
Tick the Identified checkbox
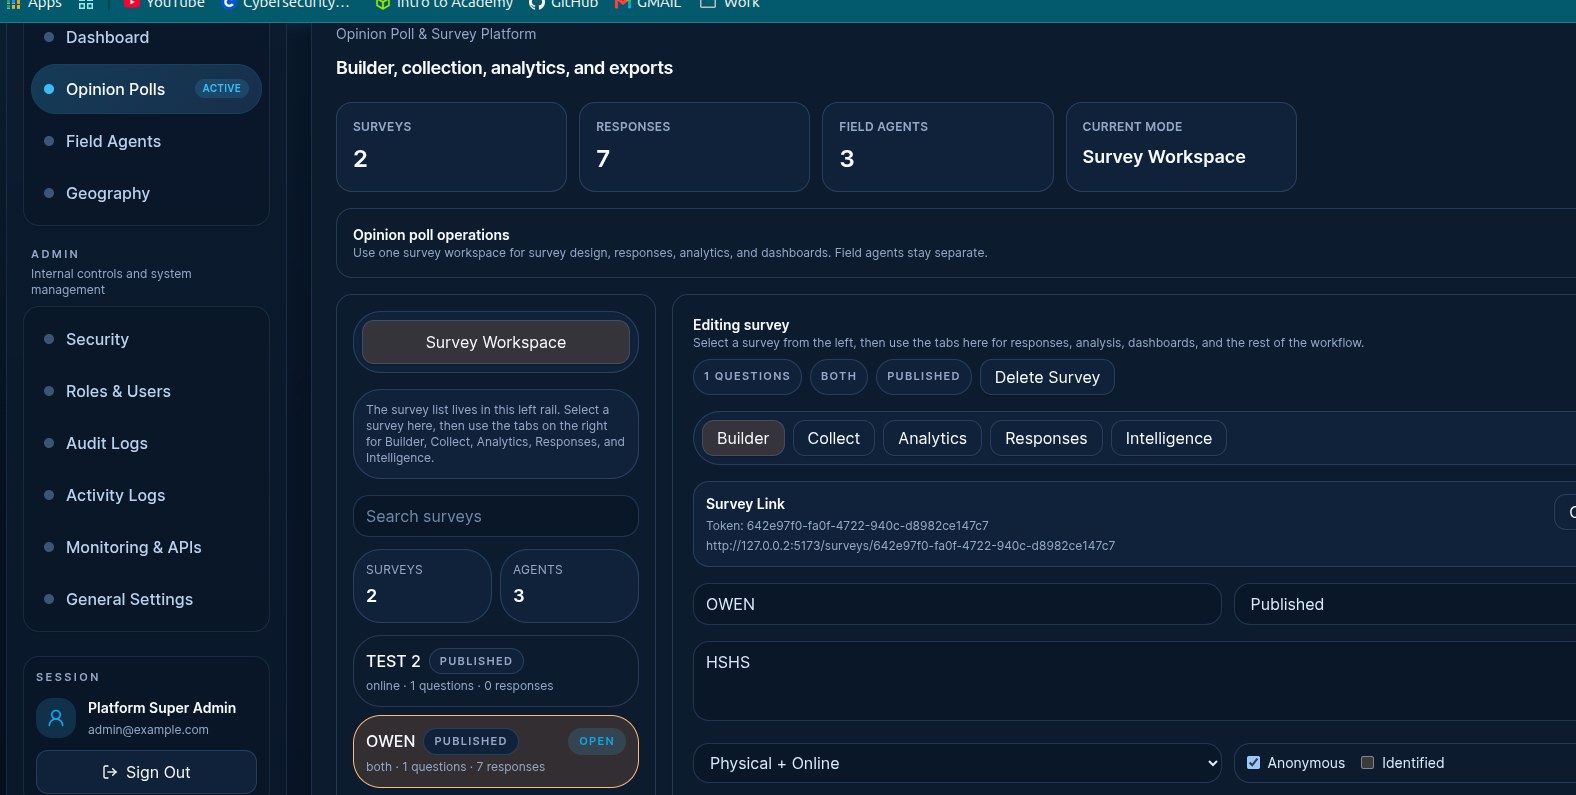1367,763
